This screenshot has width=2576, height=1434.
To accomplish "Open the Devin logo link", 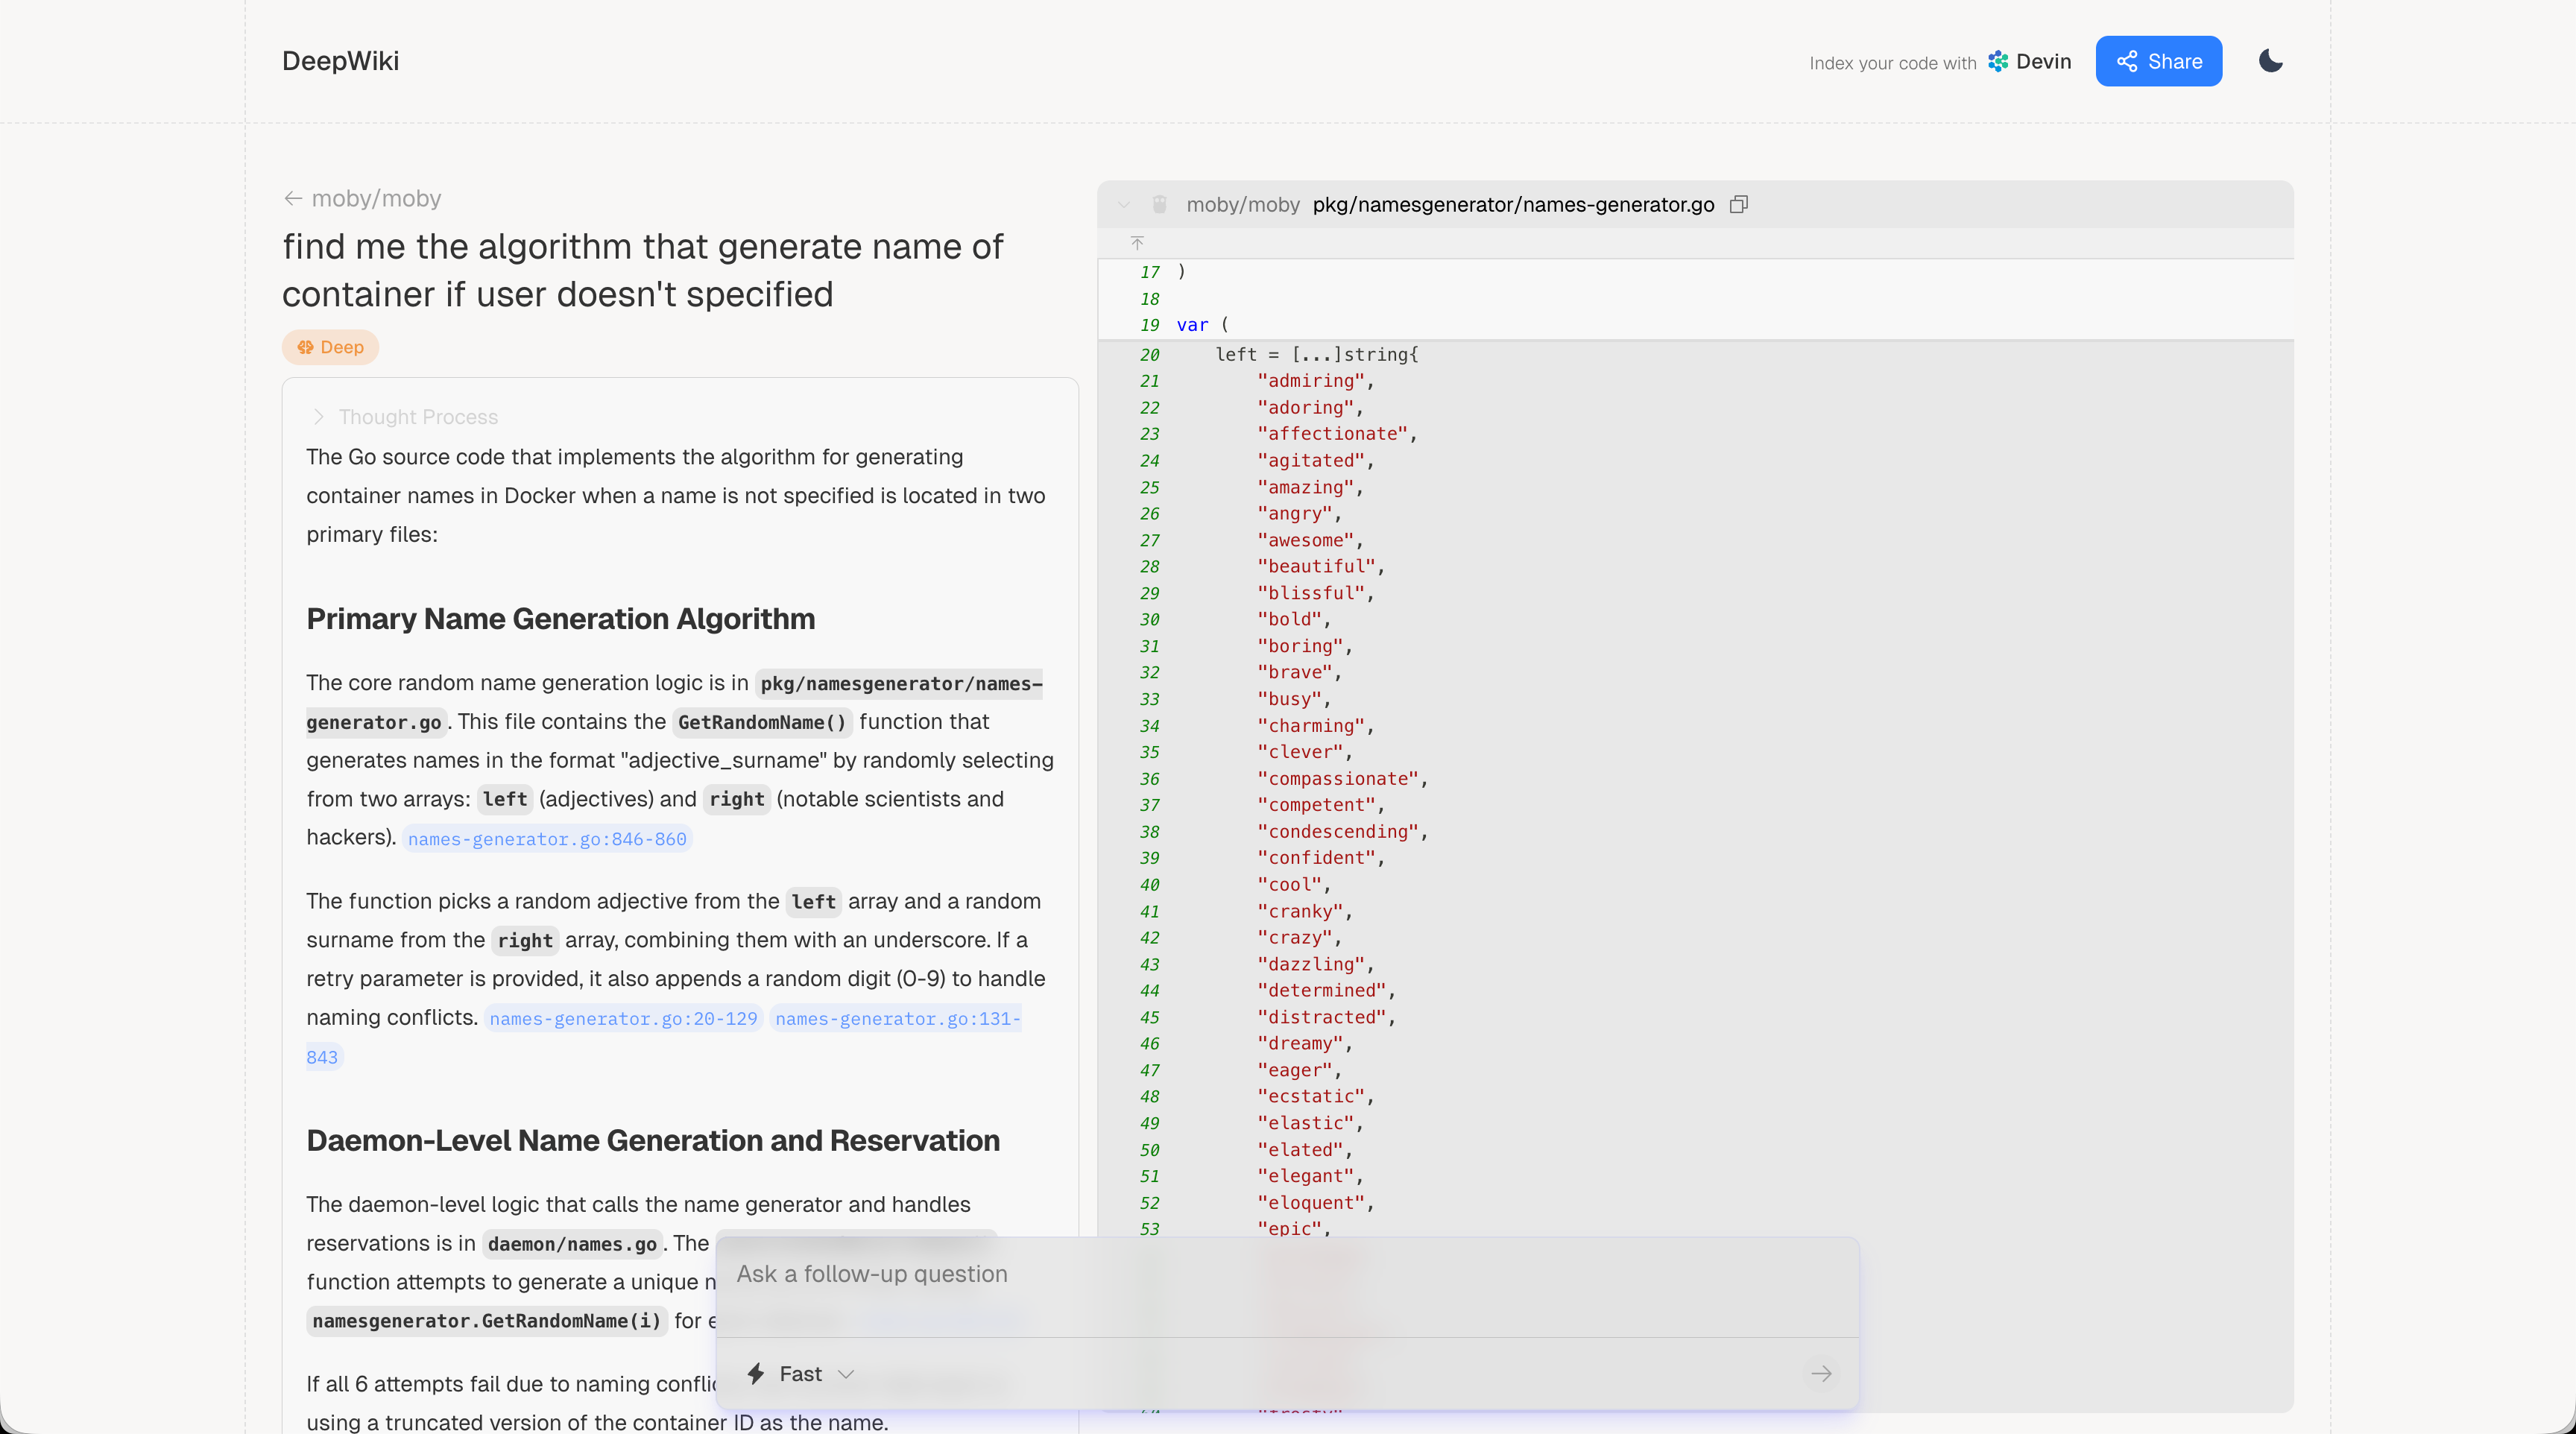I will tap(2030, 61).
